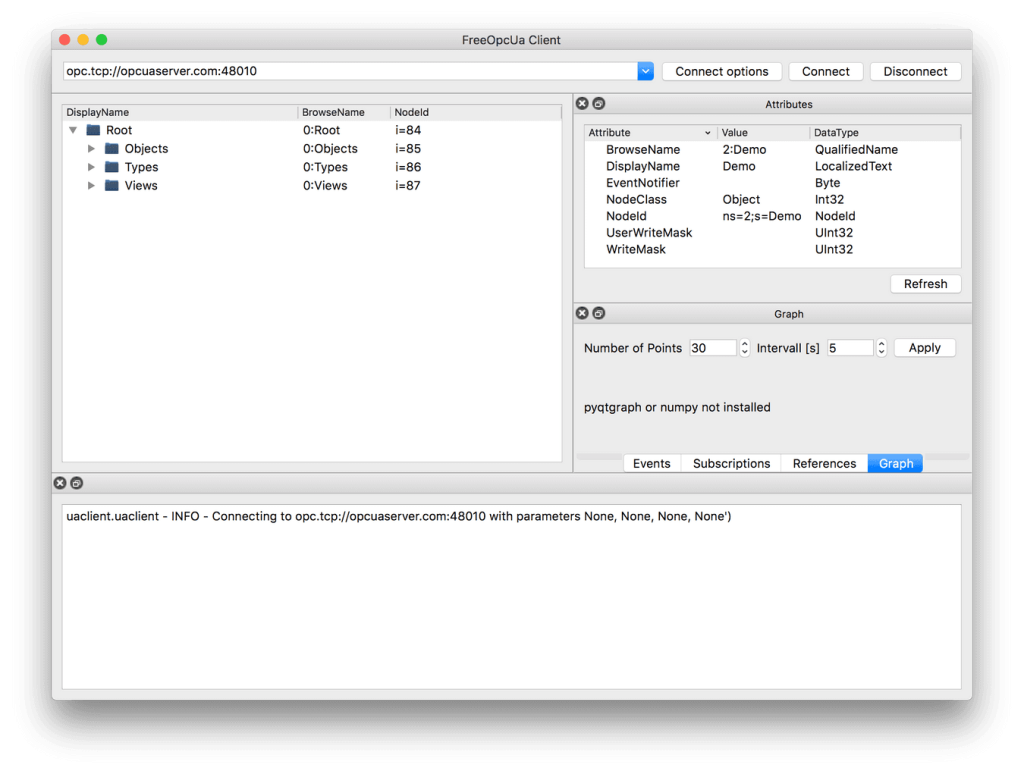Switch to the Events tab

click(x=651, y=463)
